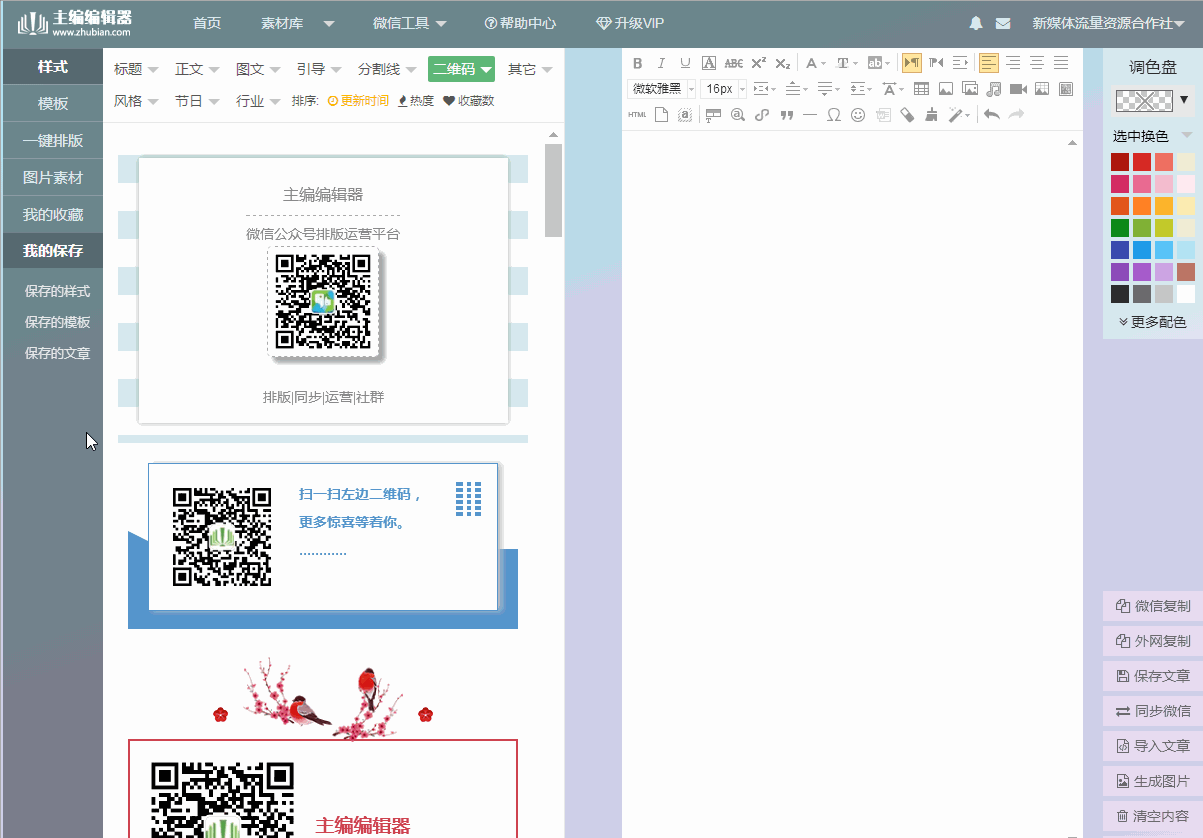Toggle underline formatting in editor toolbar
Image resolution: width=1203 pixels, height=838 pixels.
pos(685,63)
